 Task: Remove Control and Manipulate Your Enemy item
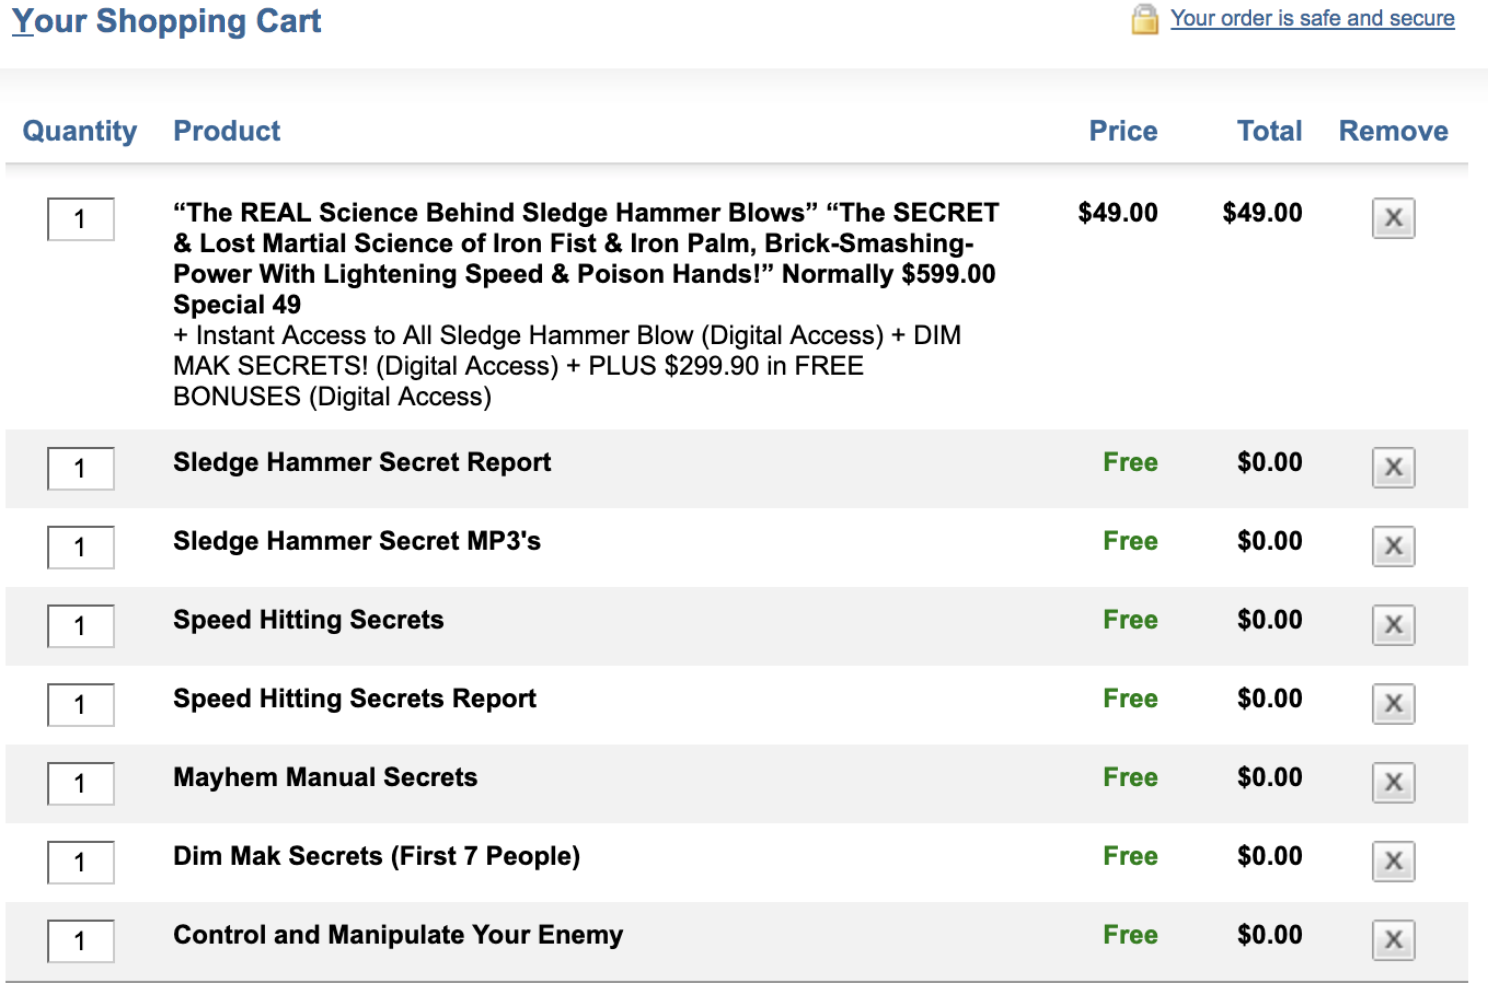[1393, 940]
